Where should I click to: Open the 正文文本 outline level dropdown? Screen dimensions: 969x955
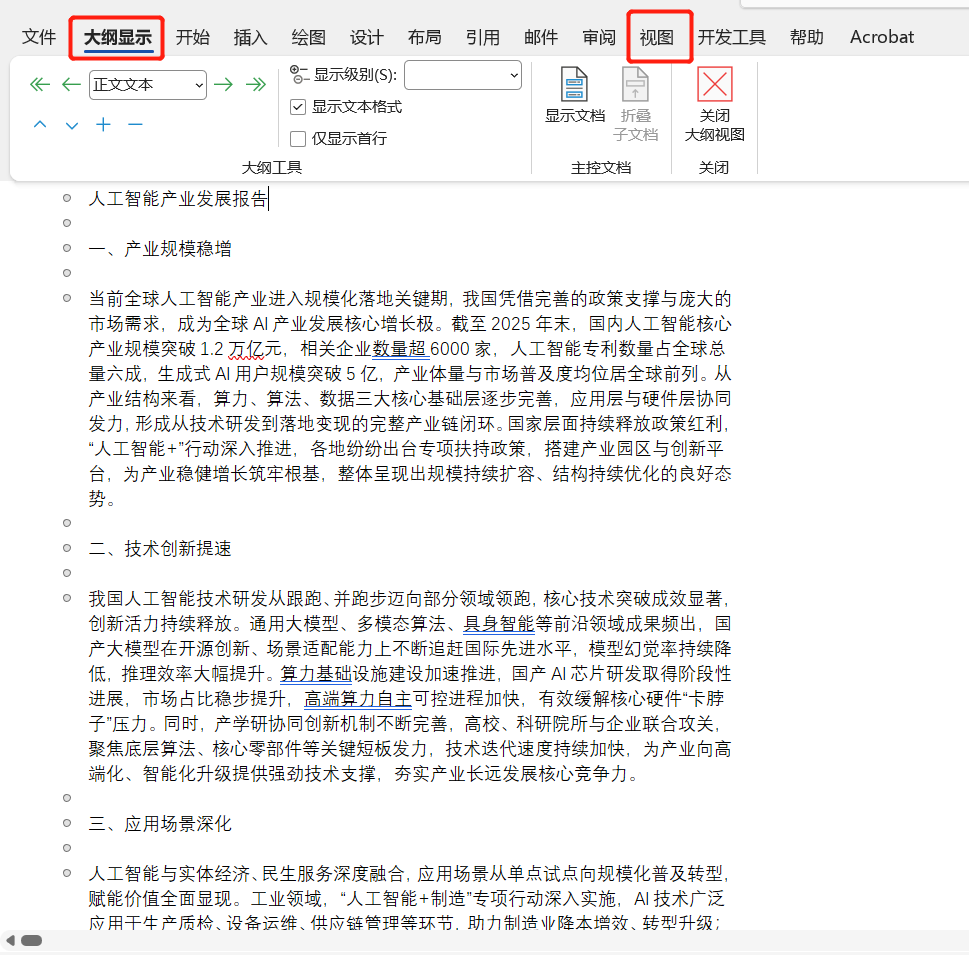(x=148, y=85)
